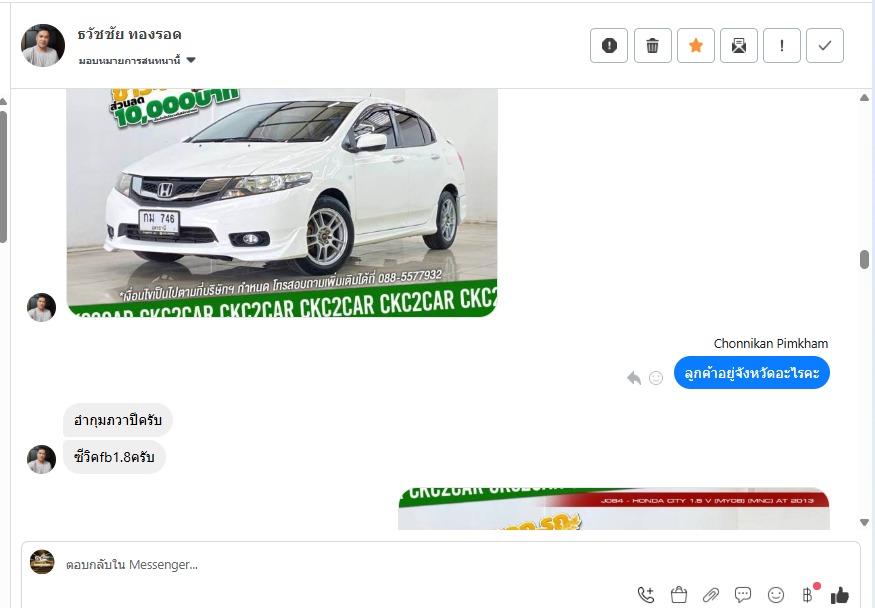Open the customer name ธวัชชัย ทองรอด
The height and width of the screenshot is (608, 875).
(129, 35)
